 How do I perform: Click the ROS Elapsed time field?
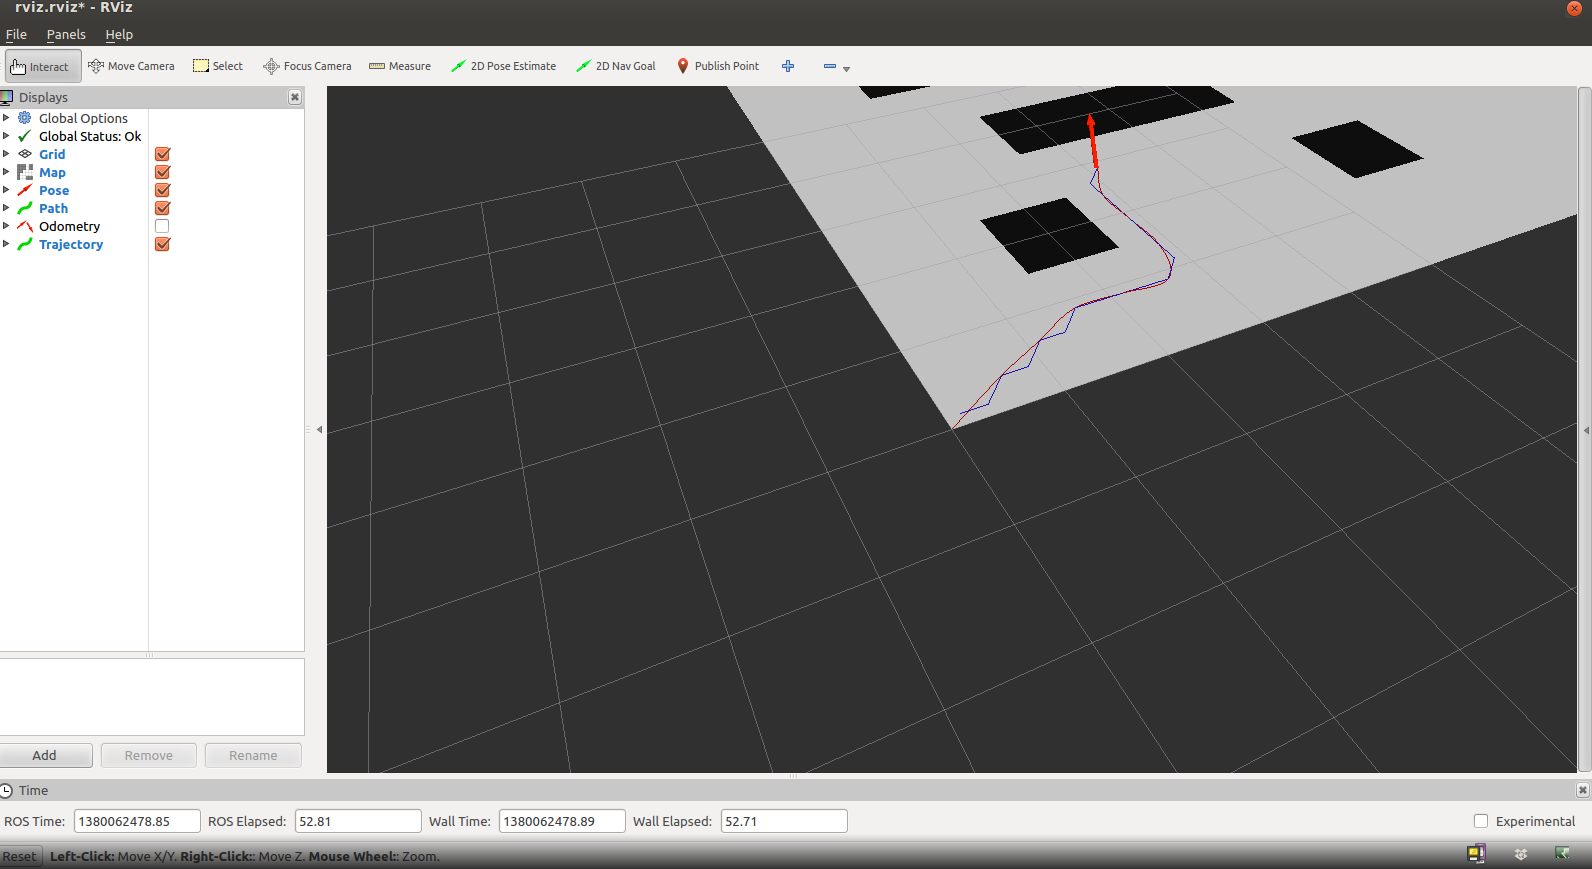[358, 821]
